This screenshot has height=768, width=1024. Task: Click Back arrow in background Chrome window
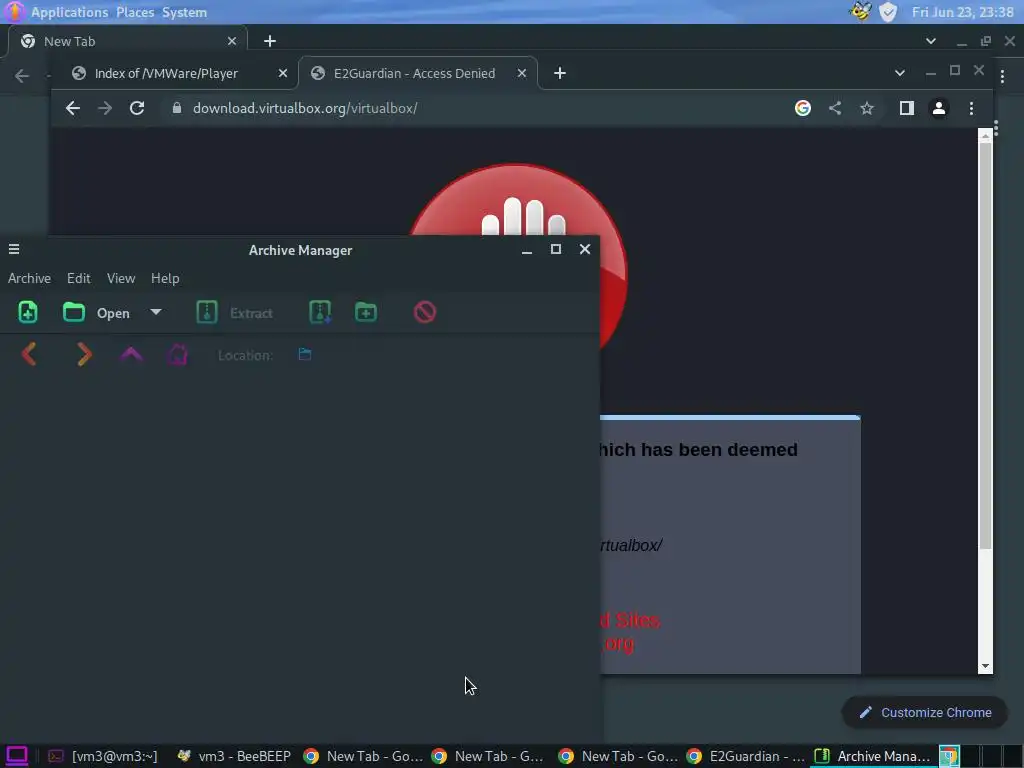coord(22,76)
